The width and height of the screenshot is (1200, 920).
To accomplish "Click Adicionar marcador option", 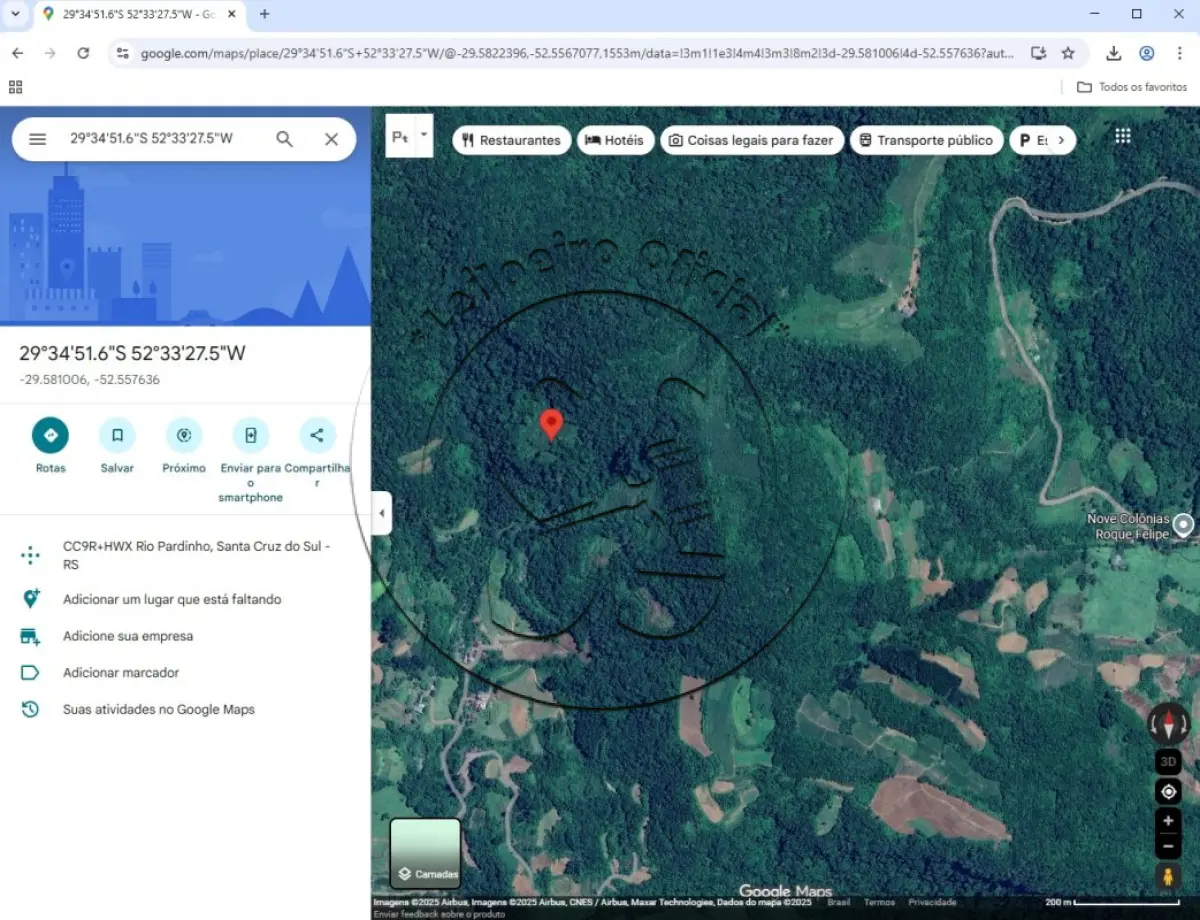I will tap(121, 673).
